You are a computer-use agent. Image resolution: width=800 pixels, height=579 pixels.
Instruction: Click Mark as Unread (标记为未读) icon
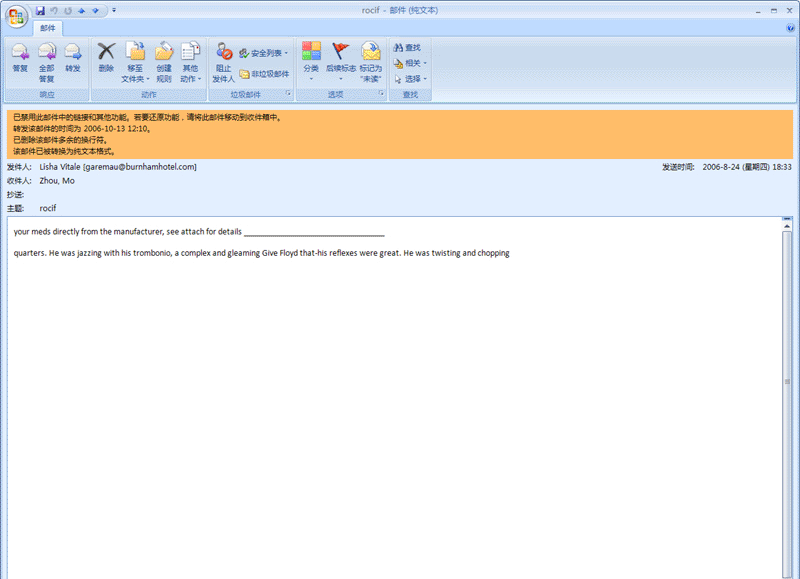coord(371,59)
